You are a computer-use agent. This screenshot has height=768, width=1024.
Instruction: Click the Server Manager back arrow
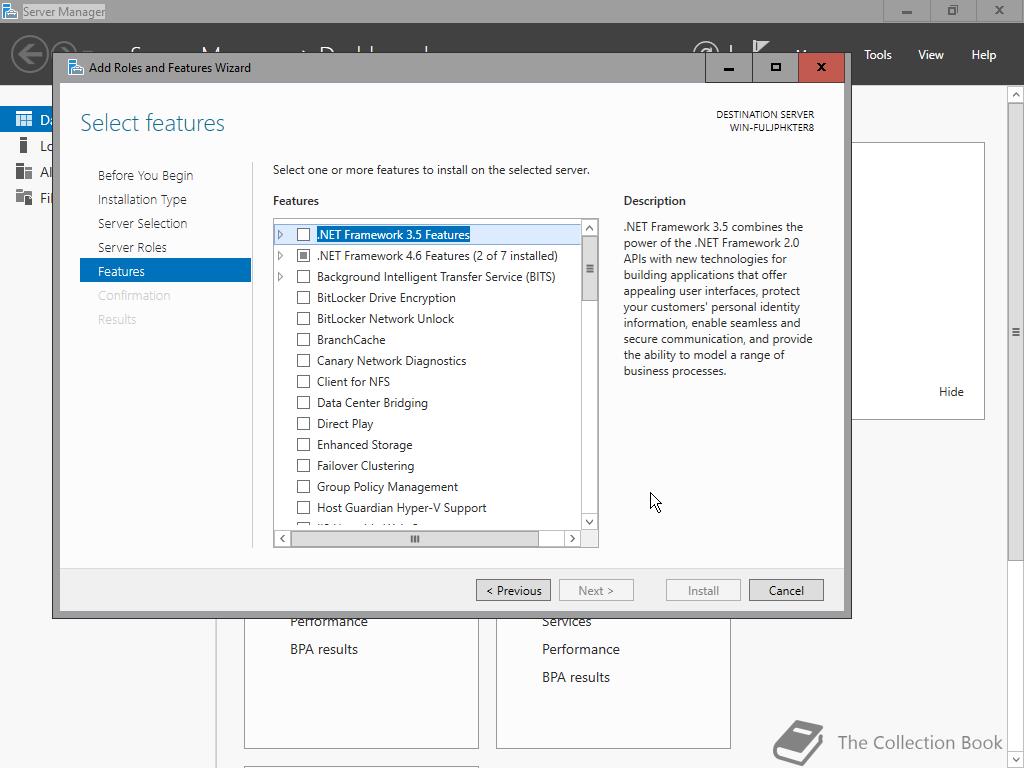[x=29, y=54]
